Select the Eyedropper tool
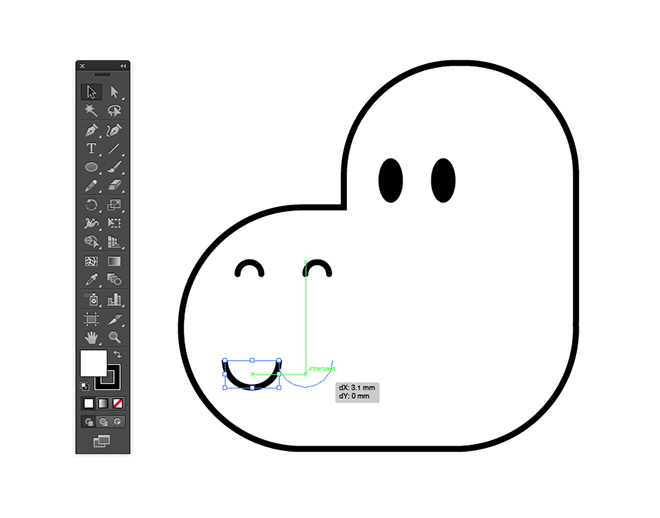Viewport: 660px width, 518px height. pyautogui.click(x=91, y=280)
